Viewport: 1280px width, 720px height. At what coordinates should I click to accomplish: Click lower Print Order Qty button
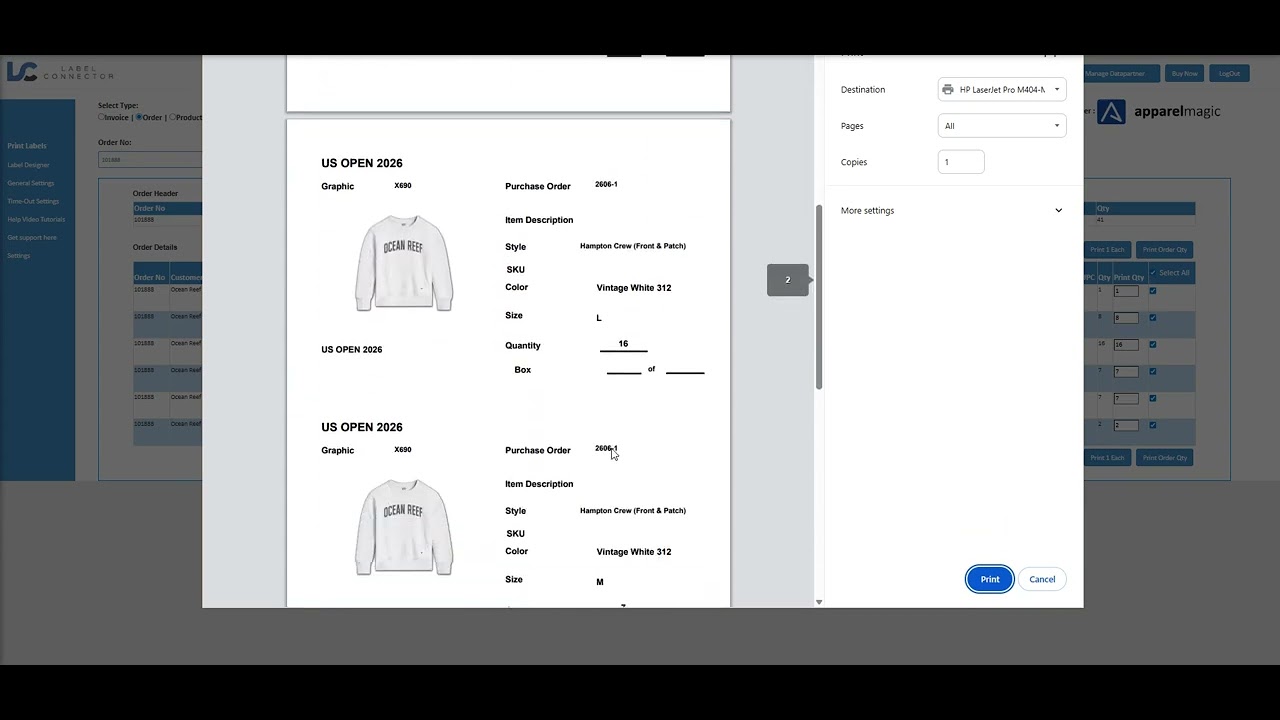coord(1164,457)
